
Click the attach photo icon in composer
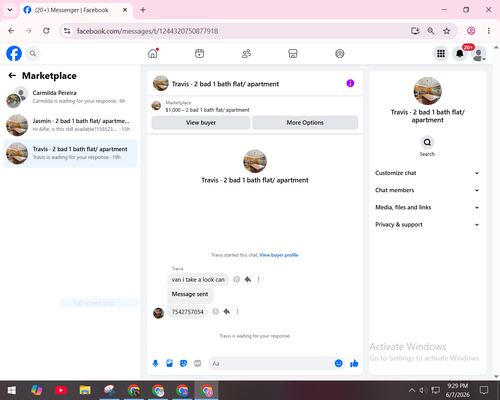tap(170, 363)
